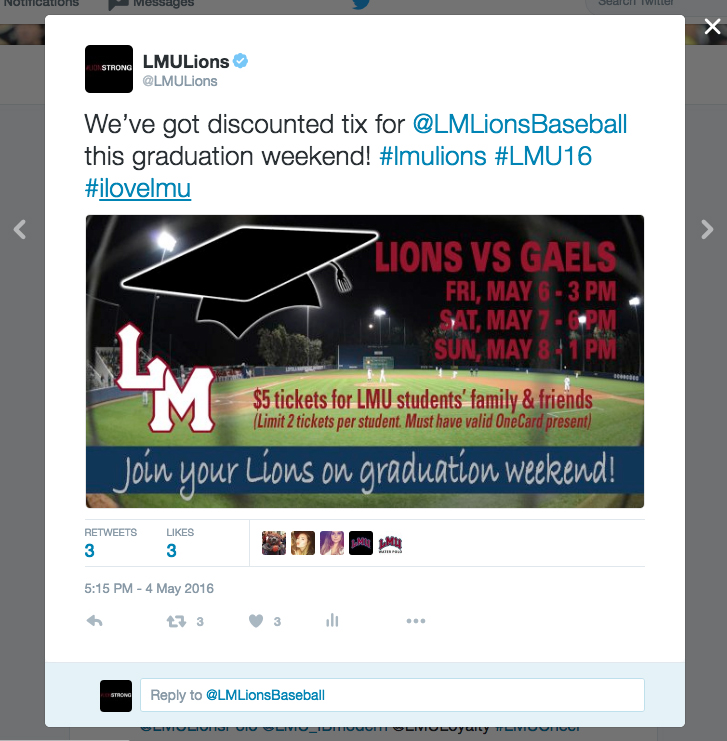The height and width of the screenshot is (741, 727).
Task: Retweet this tweet using retweet icon
Action: pos(176,621)
